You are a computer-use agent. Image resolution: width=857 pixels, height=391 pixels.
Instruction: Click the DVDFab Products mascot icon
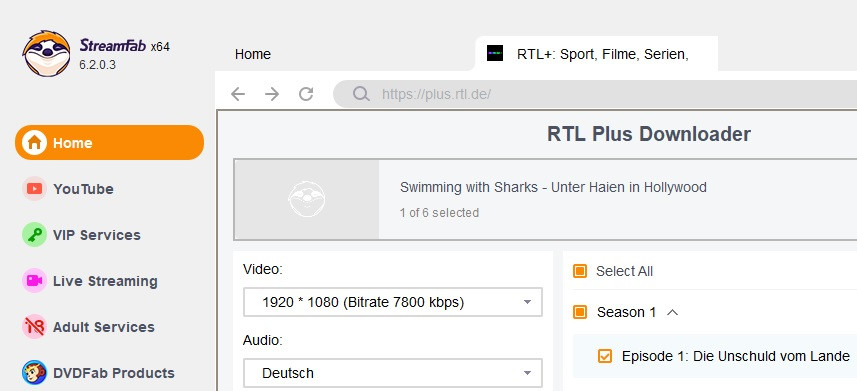click(34, 373)
